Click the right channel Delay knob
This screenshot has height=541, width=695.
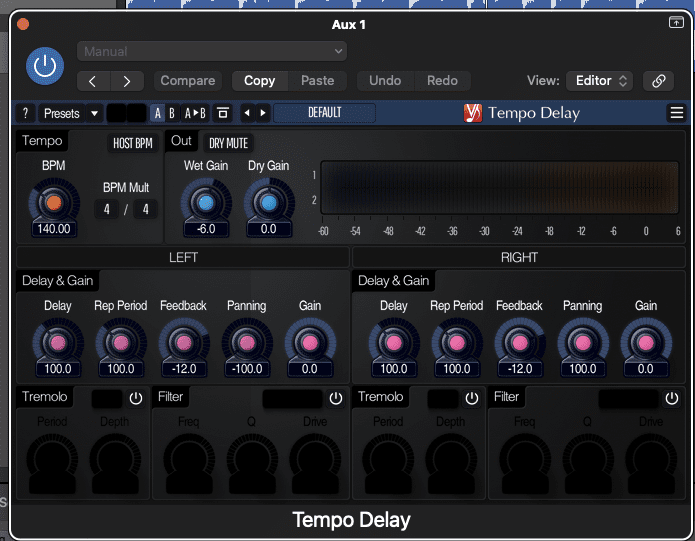point(394,343)
